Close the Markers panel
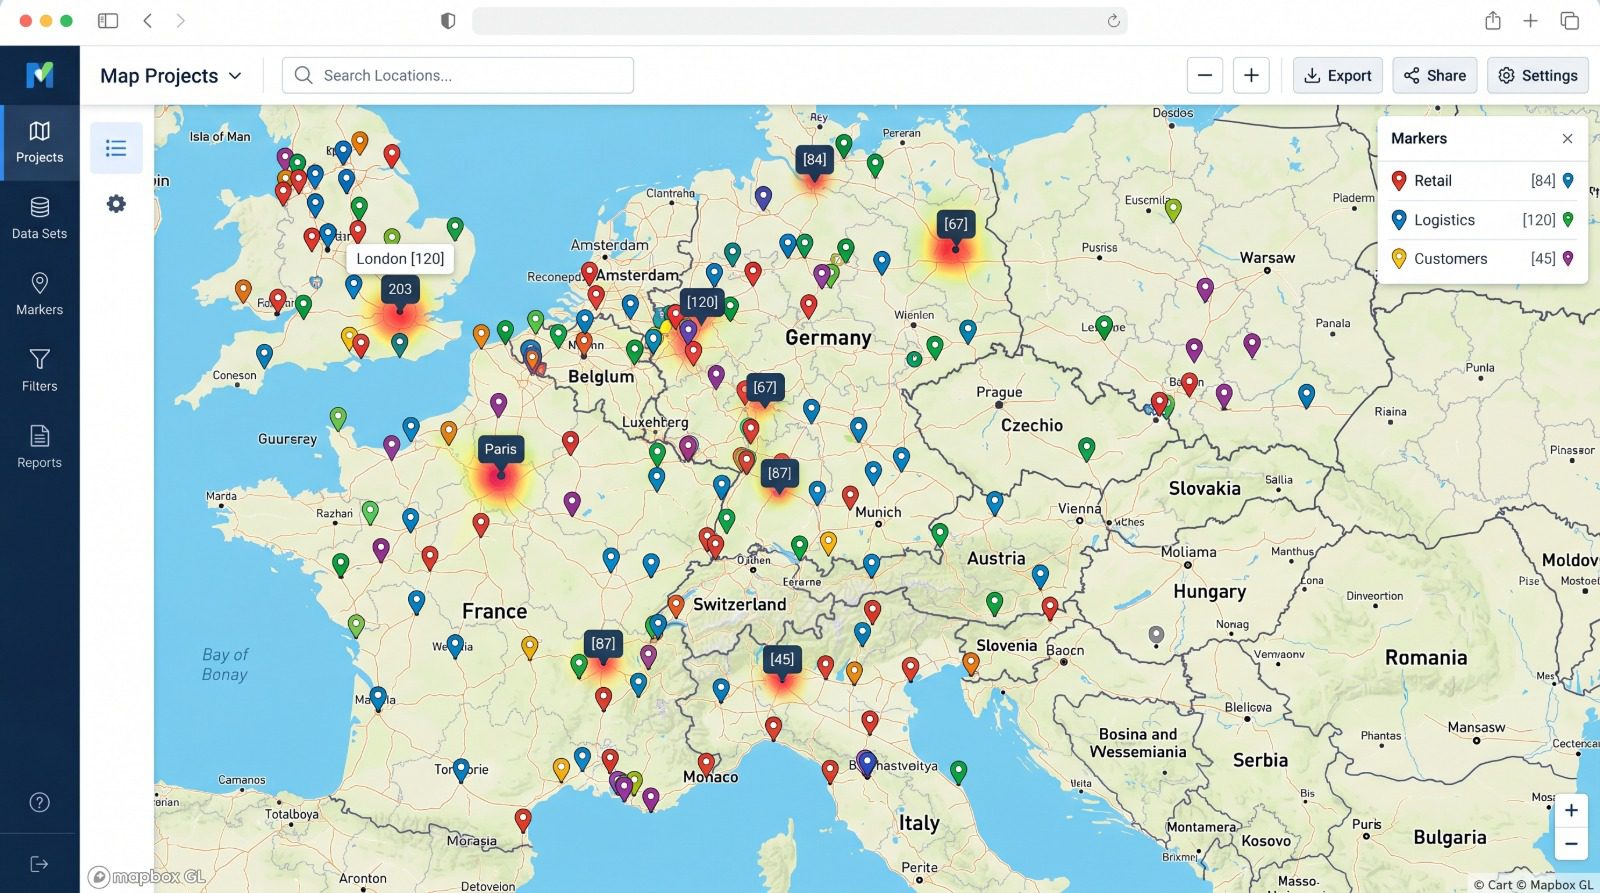The height and width of the screenshot is (893, 1600). point(1567,139)
